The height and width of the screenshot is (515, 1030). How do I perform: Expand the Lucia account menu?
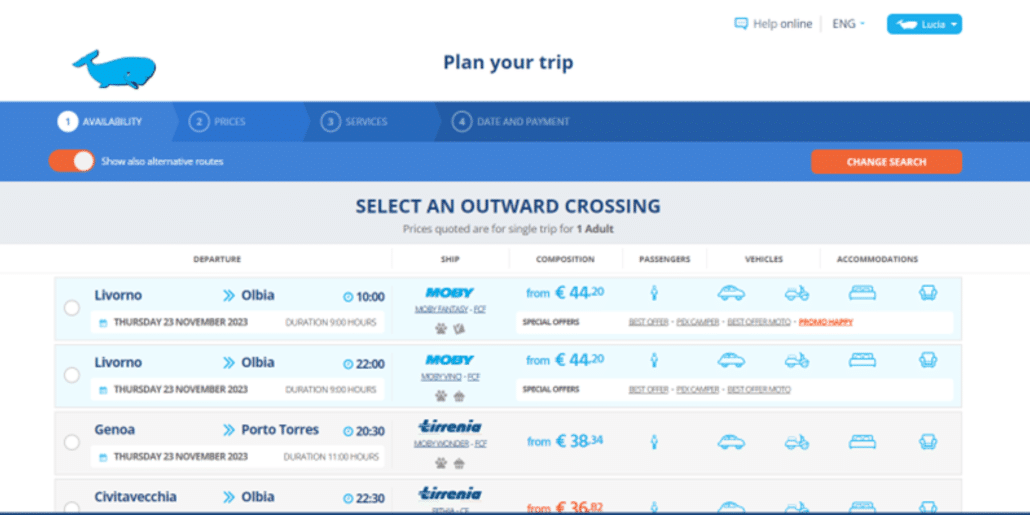(x=924, y=24)
